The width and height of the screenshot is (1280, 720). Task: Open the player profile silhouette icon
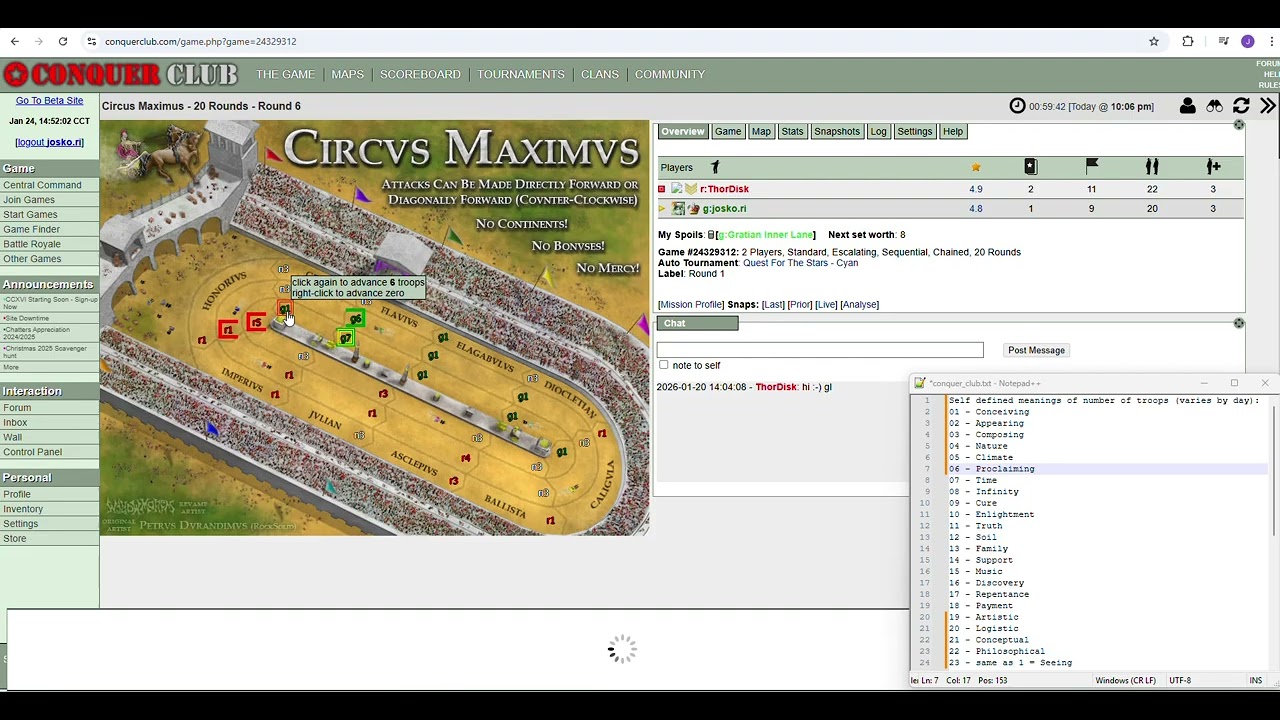pos(1188,106)
